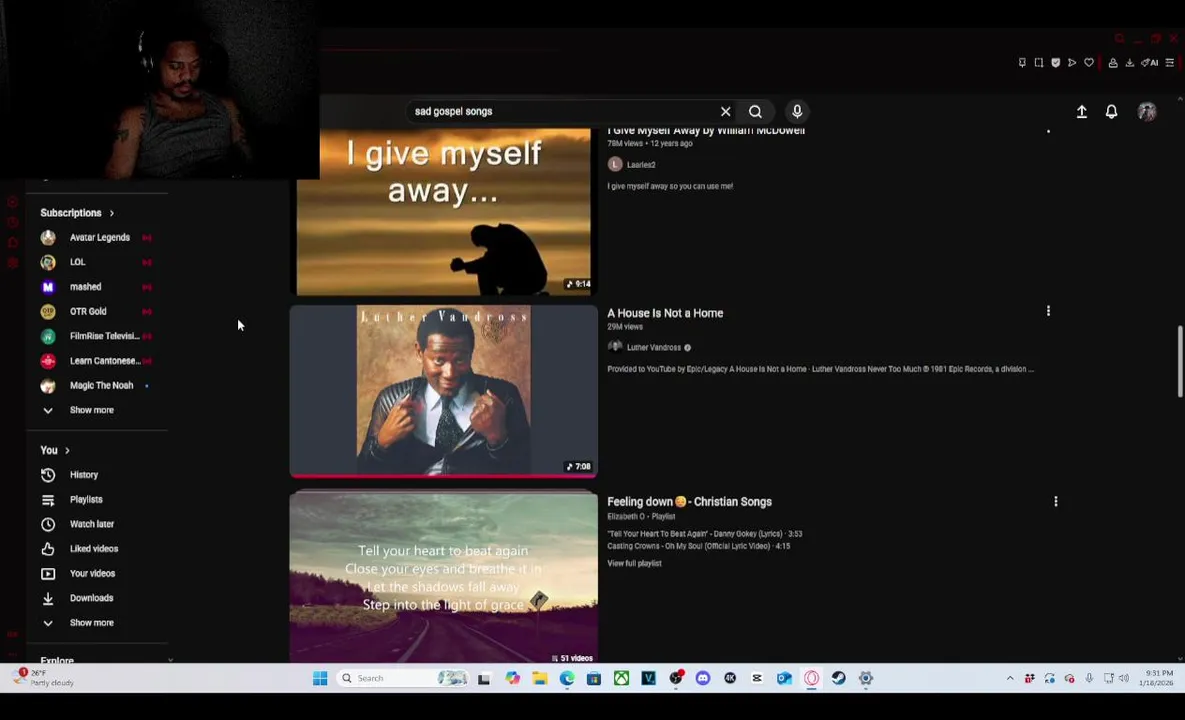Click the Windows taskbar Search box
1185x720 pixels.
tap(405, 678)
